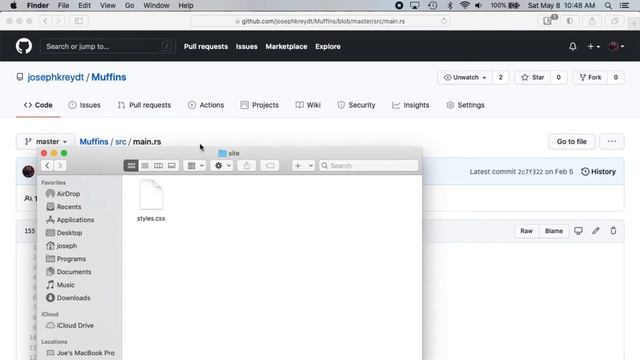Open the Apple menu
The width and height of the screenshot is (640, 360).
13,5
